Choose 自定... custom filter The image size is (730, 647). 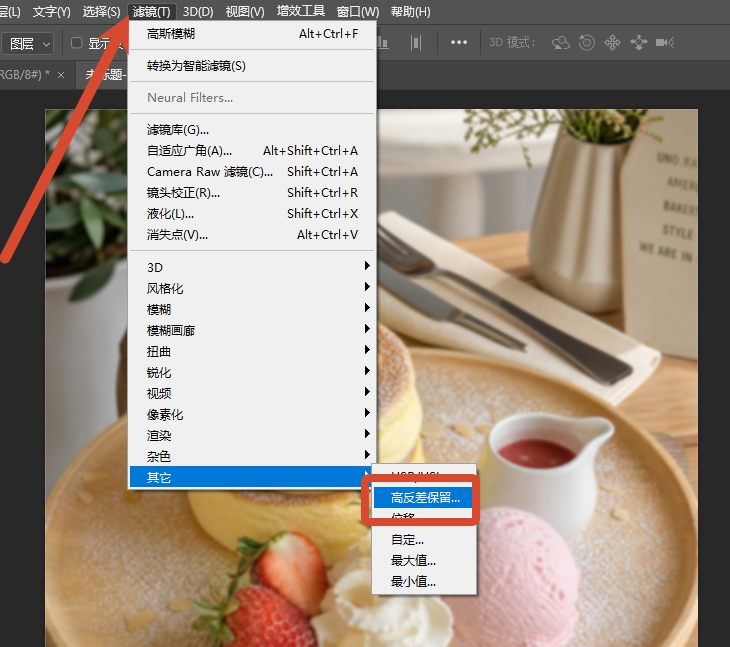coord(424,540)
